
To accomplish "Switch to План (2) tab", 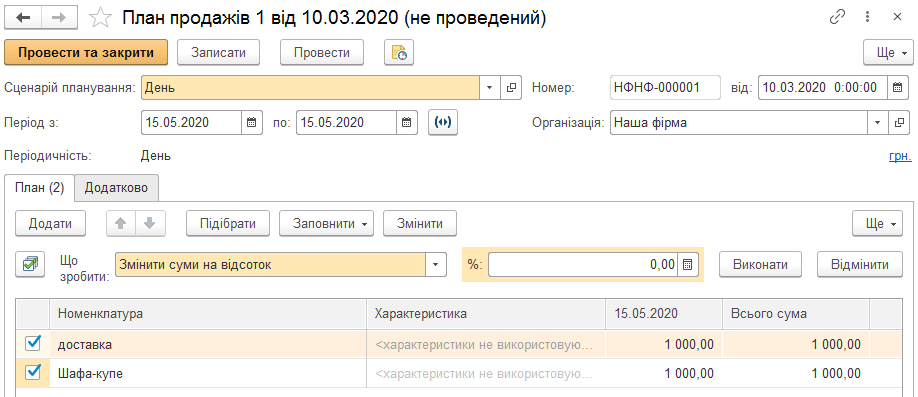I will click(x=40, y=188).
